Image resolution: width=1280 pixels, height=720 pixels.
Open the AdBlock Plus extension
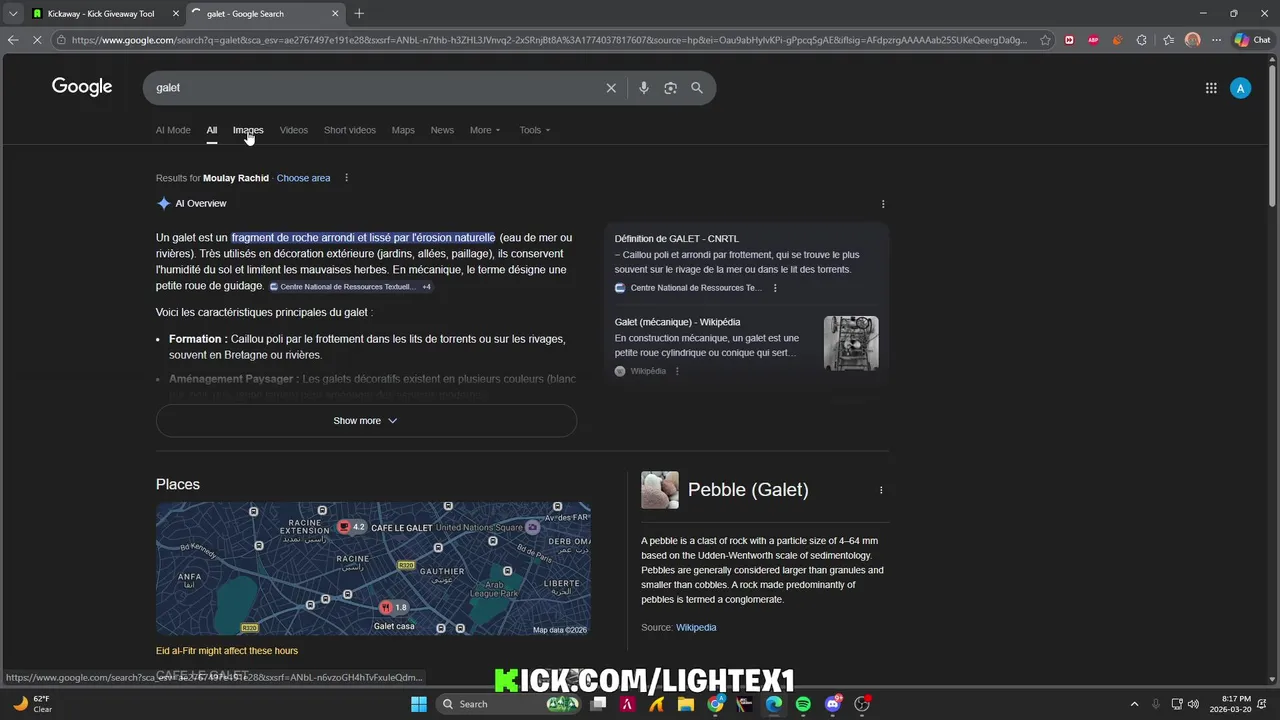(1093, 40)
